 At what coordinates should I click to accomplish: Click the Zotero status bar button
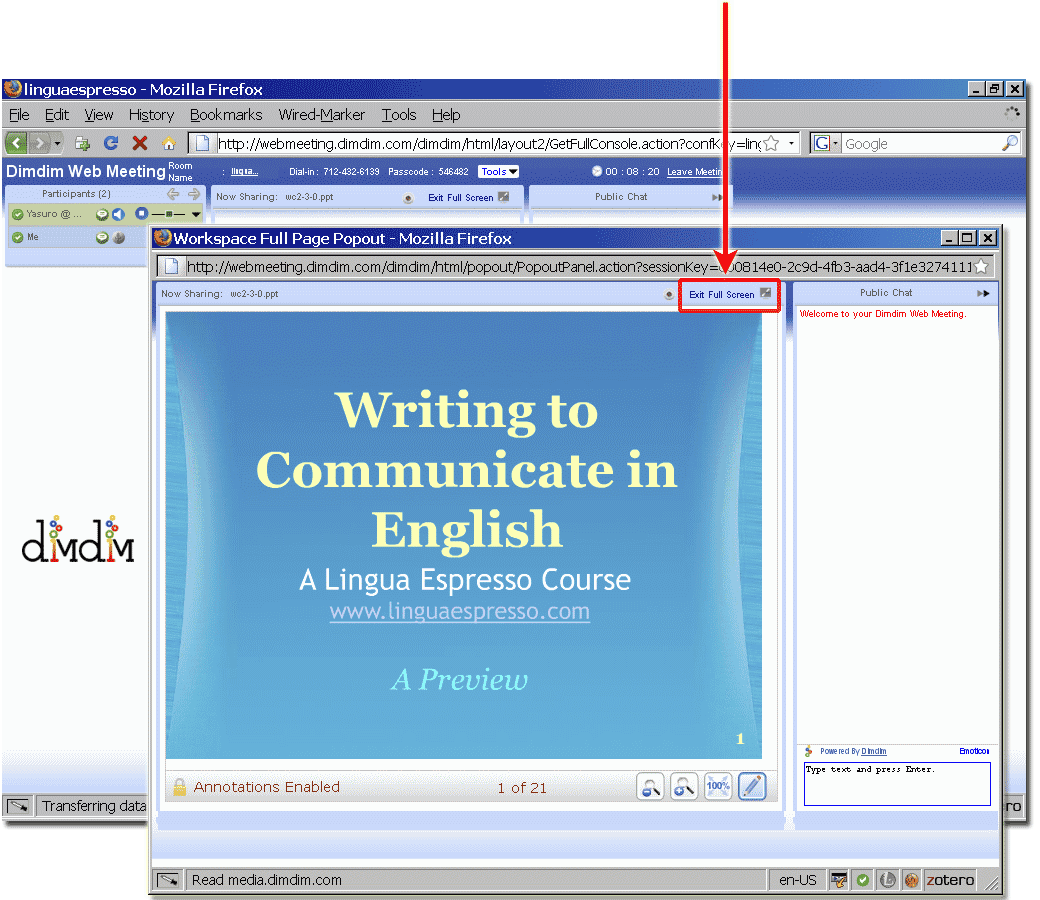[x=950, y=880]
